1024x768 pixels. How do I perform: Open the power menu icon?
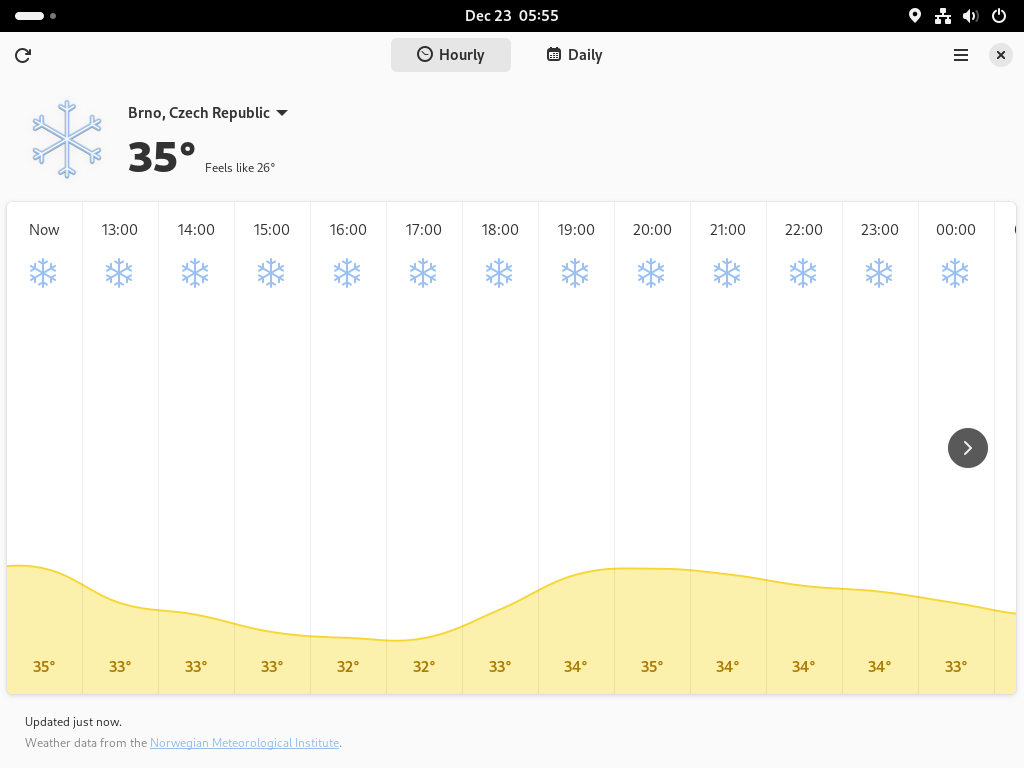point(999,16)
